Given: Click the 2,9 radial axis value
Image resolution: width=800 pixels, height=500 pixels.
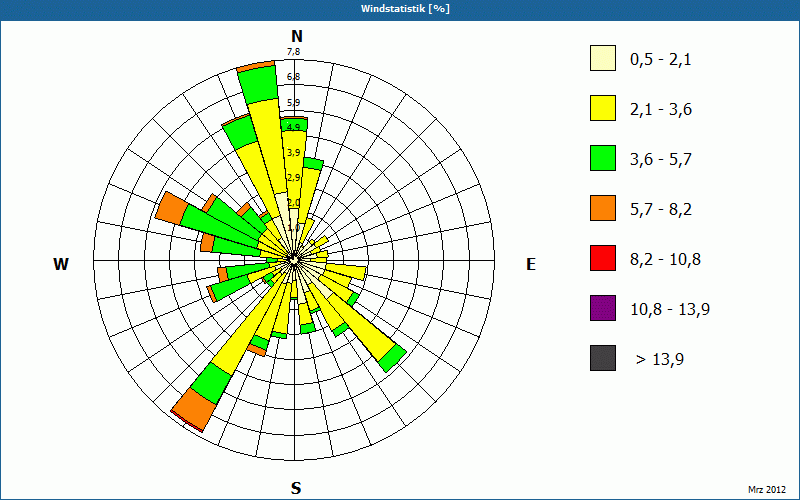Looking at the screenshot, I should point(293,178).
